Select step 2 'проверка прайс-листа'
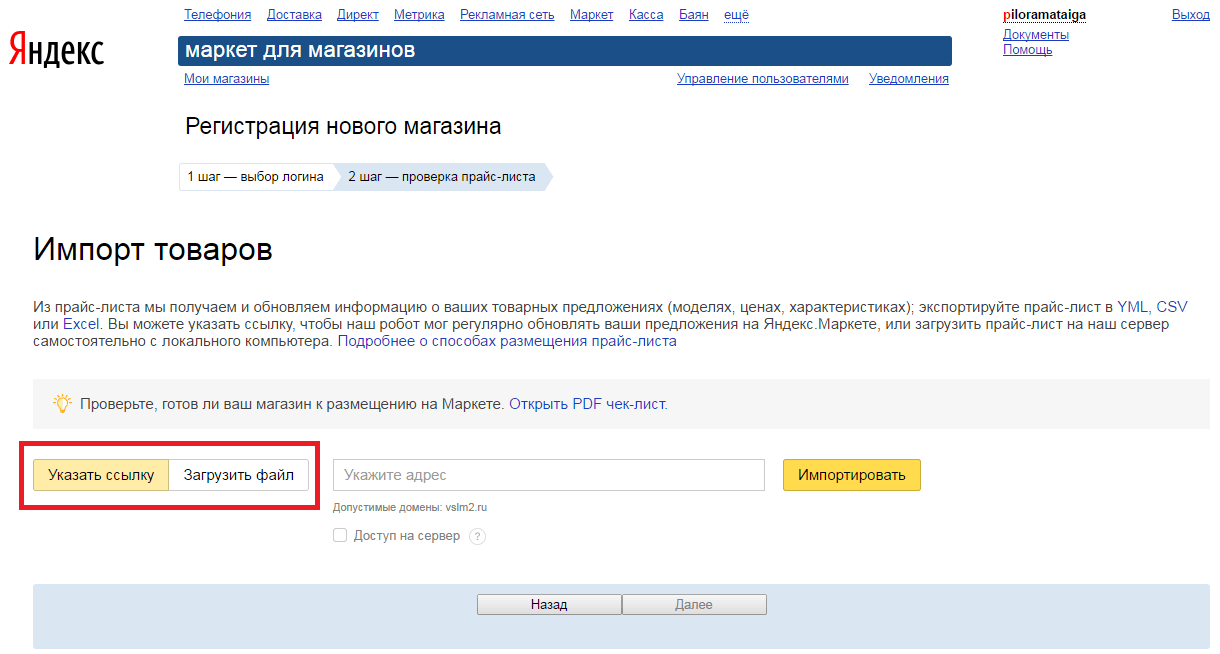The height and width of the screenshot is (654, 1220). pos(441,177)
